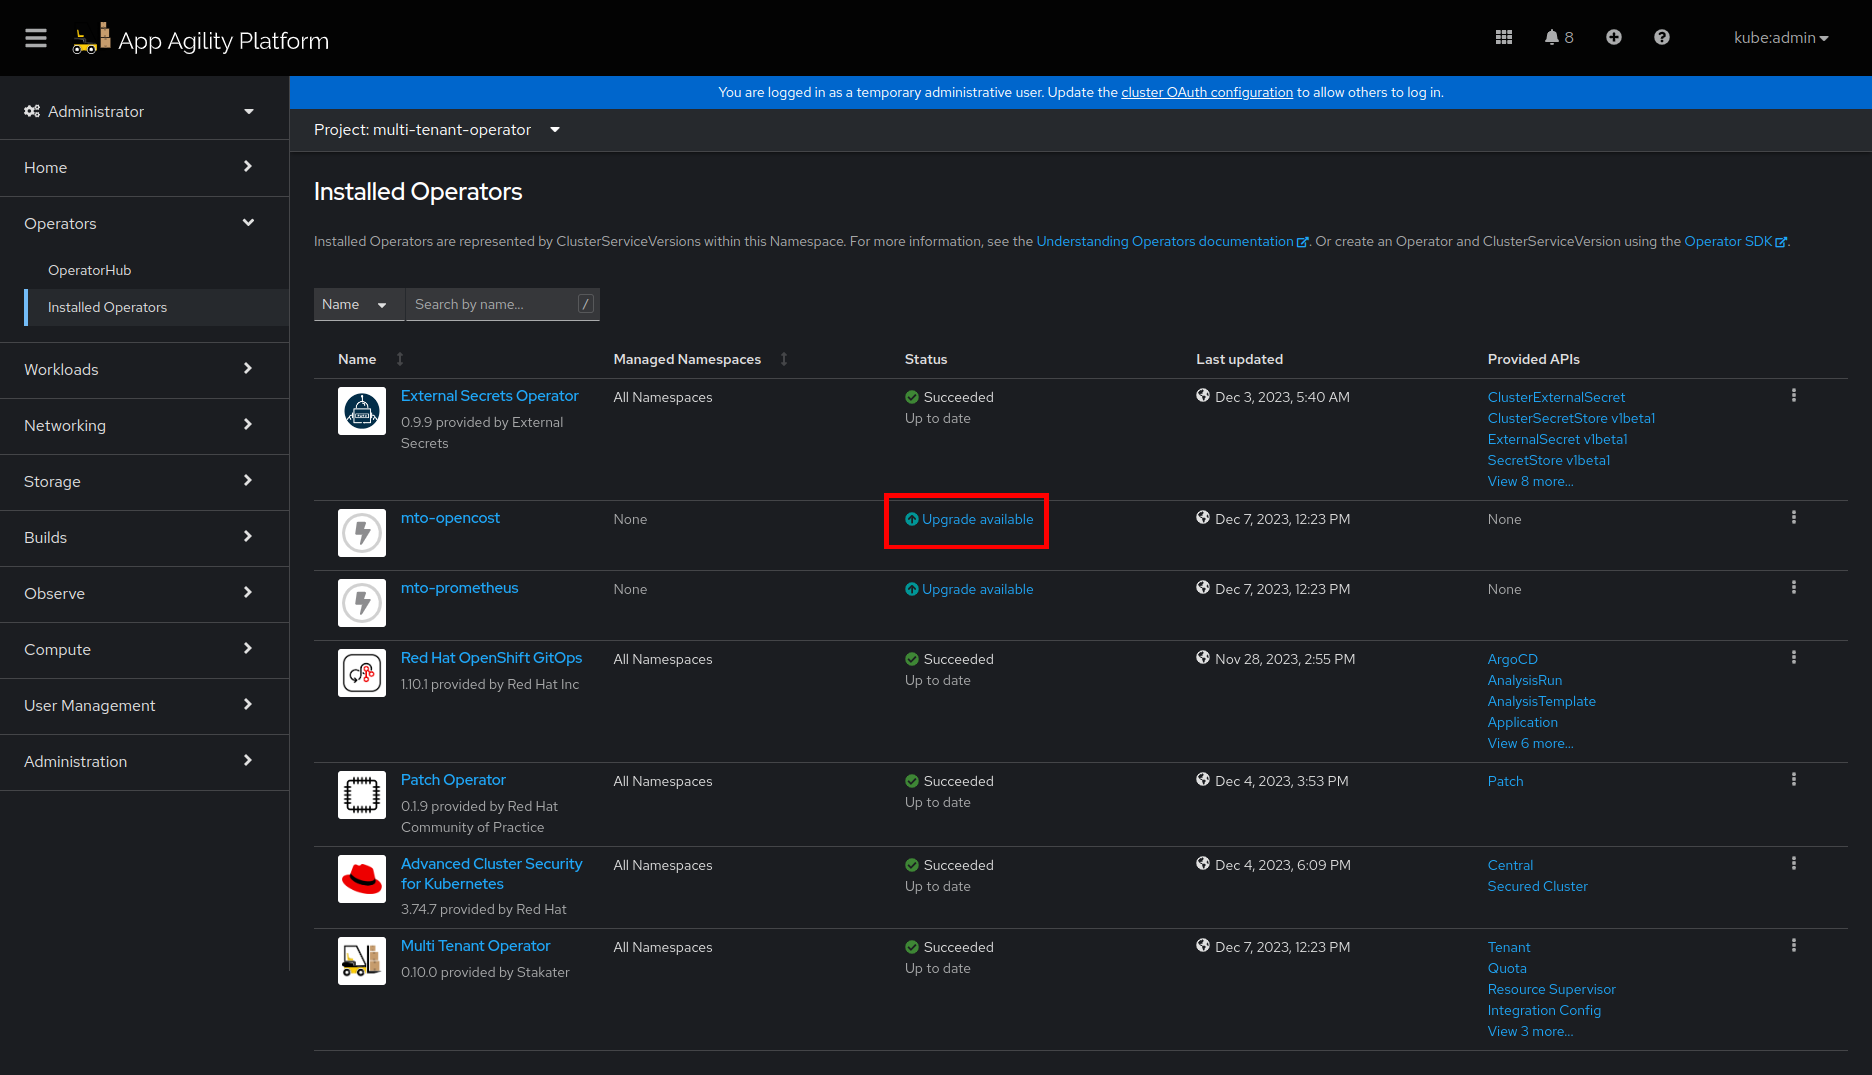Click the Red Hat OpenShift GitOps logo
The image size is (1872, 1075).
pyautogui.click(x=362, y=673)
